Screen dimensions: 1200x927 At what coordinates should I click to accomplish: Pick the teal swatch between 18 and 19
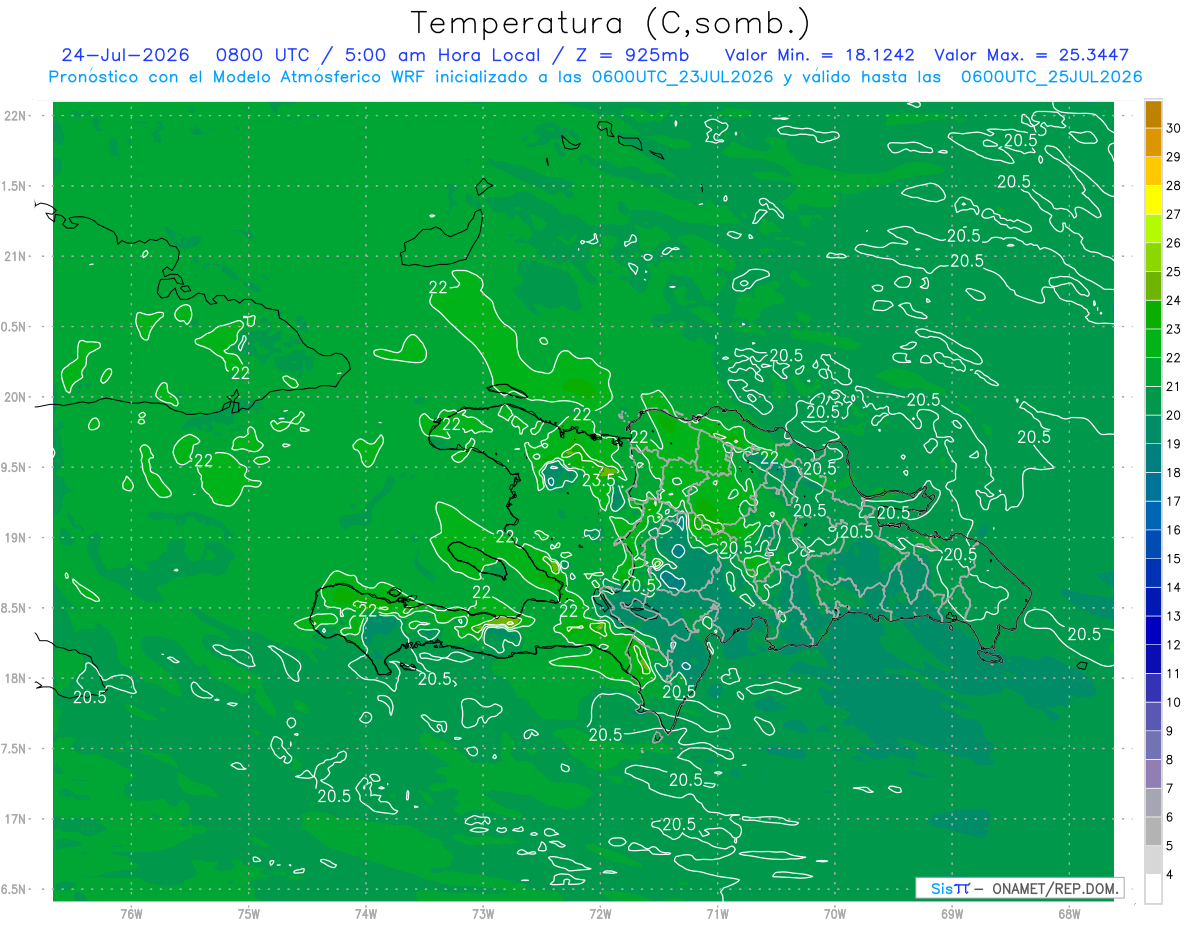click(x=1153, y=459)
